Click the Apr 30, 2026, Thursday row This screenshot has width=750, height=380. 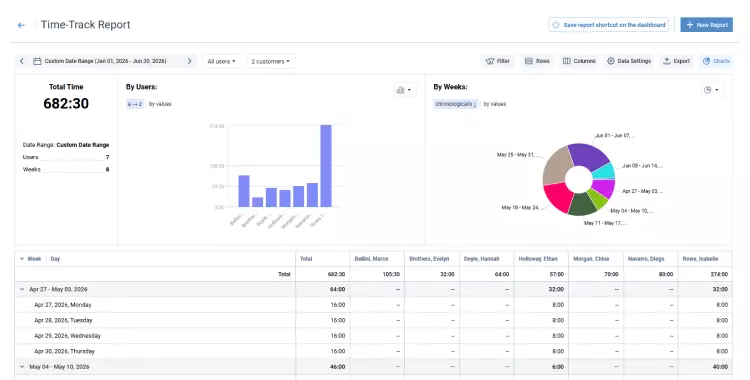point(373,351)
